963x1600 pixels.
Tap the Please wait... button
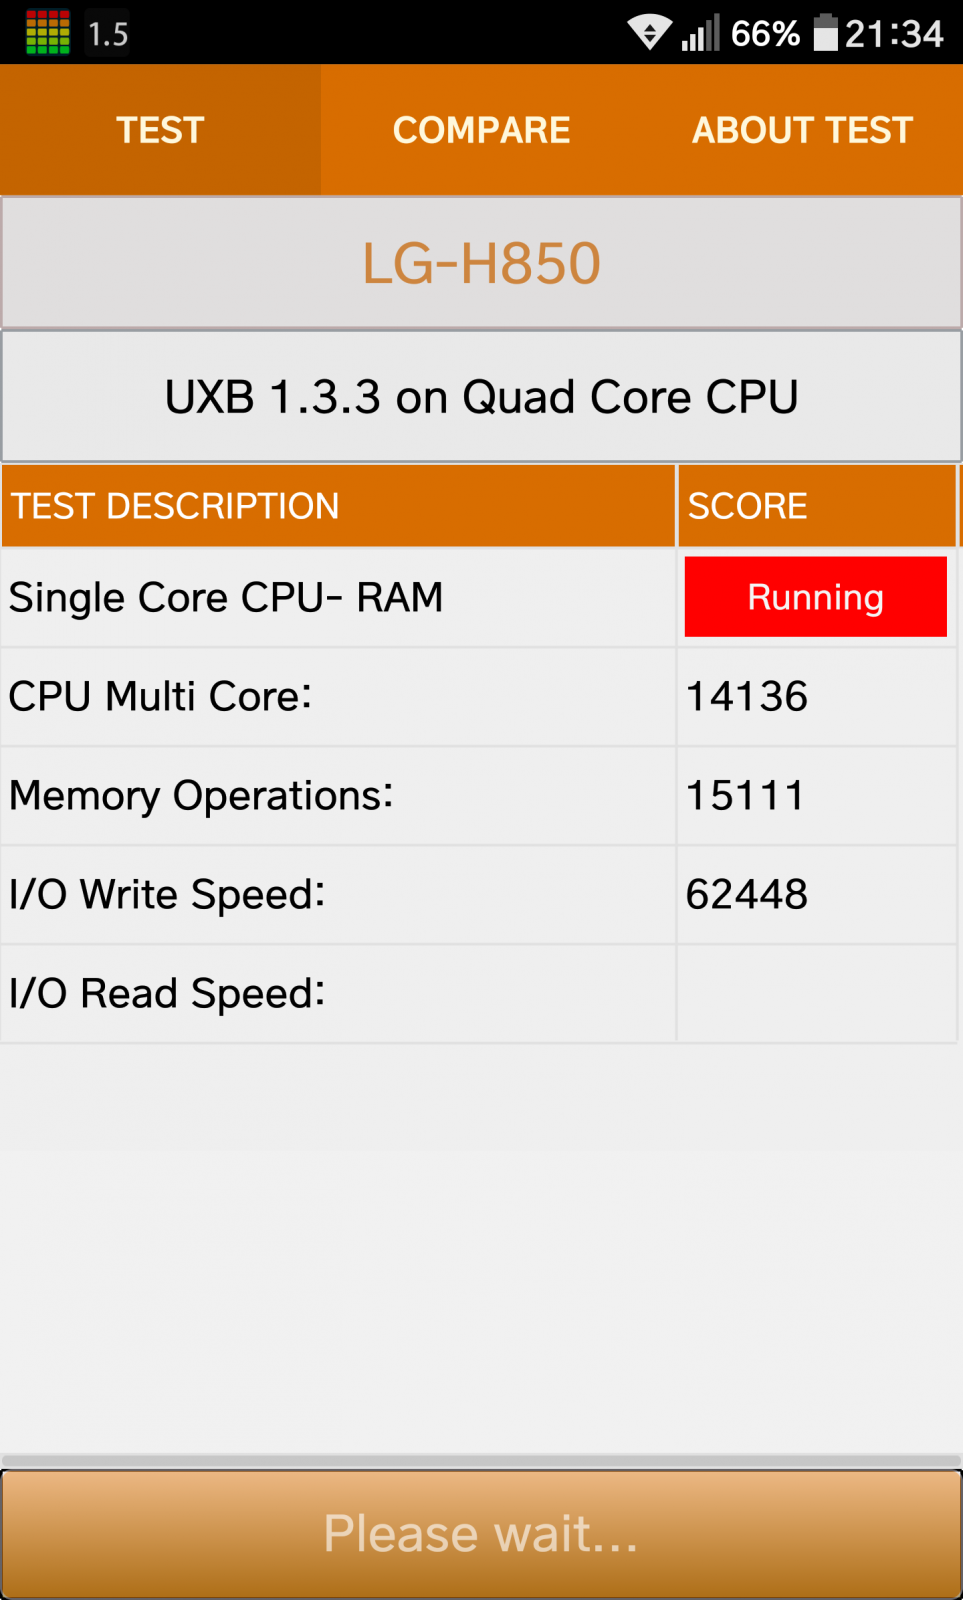pyautogui.click(x=481, y=1534)
